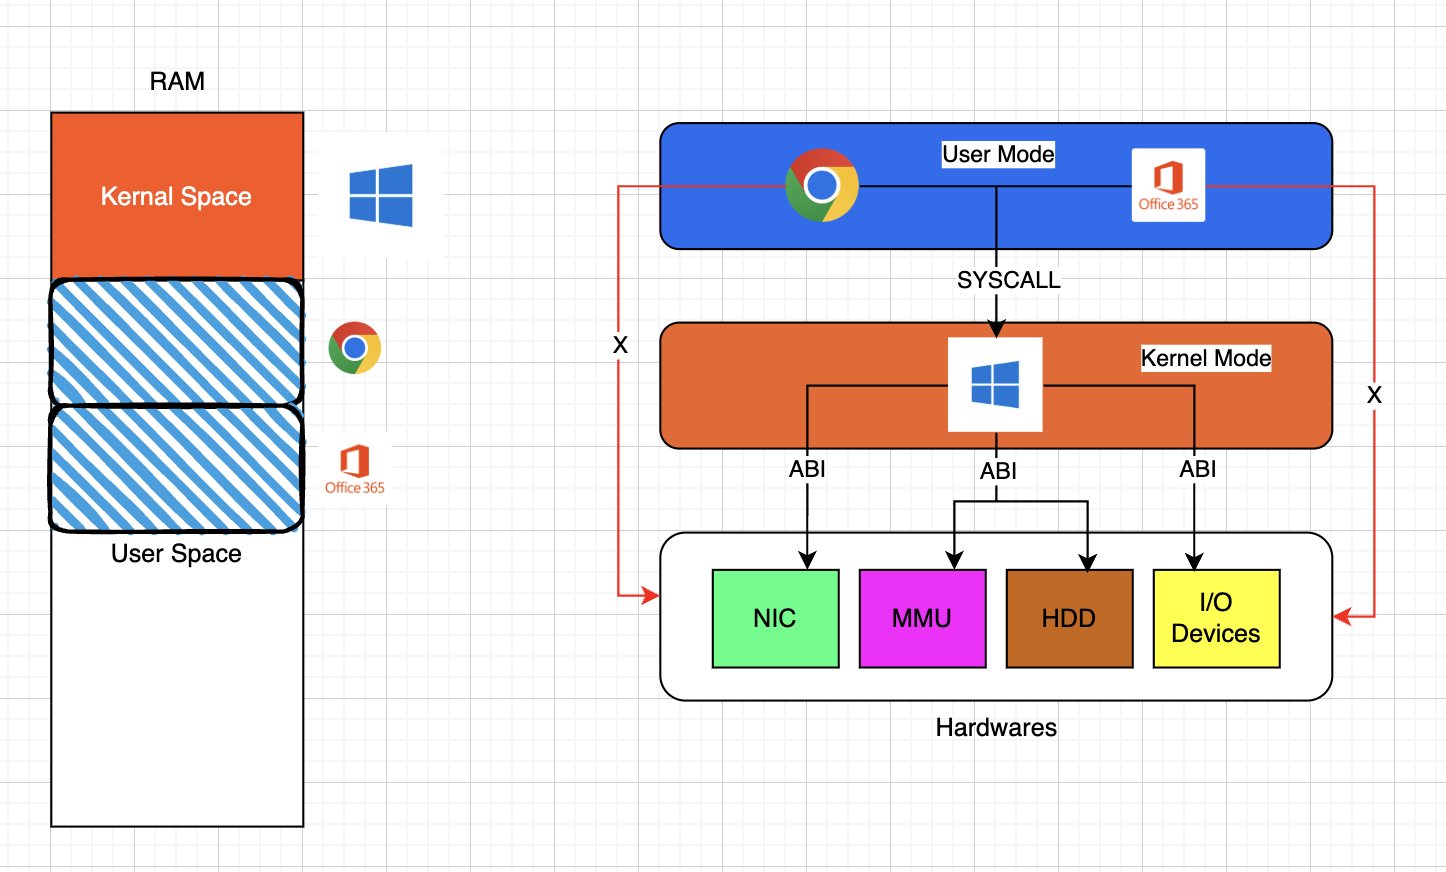The width and height of the screenshot is (1446, 872).
Task: Click the User Mode label
Action: [x=998, y=154]
